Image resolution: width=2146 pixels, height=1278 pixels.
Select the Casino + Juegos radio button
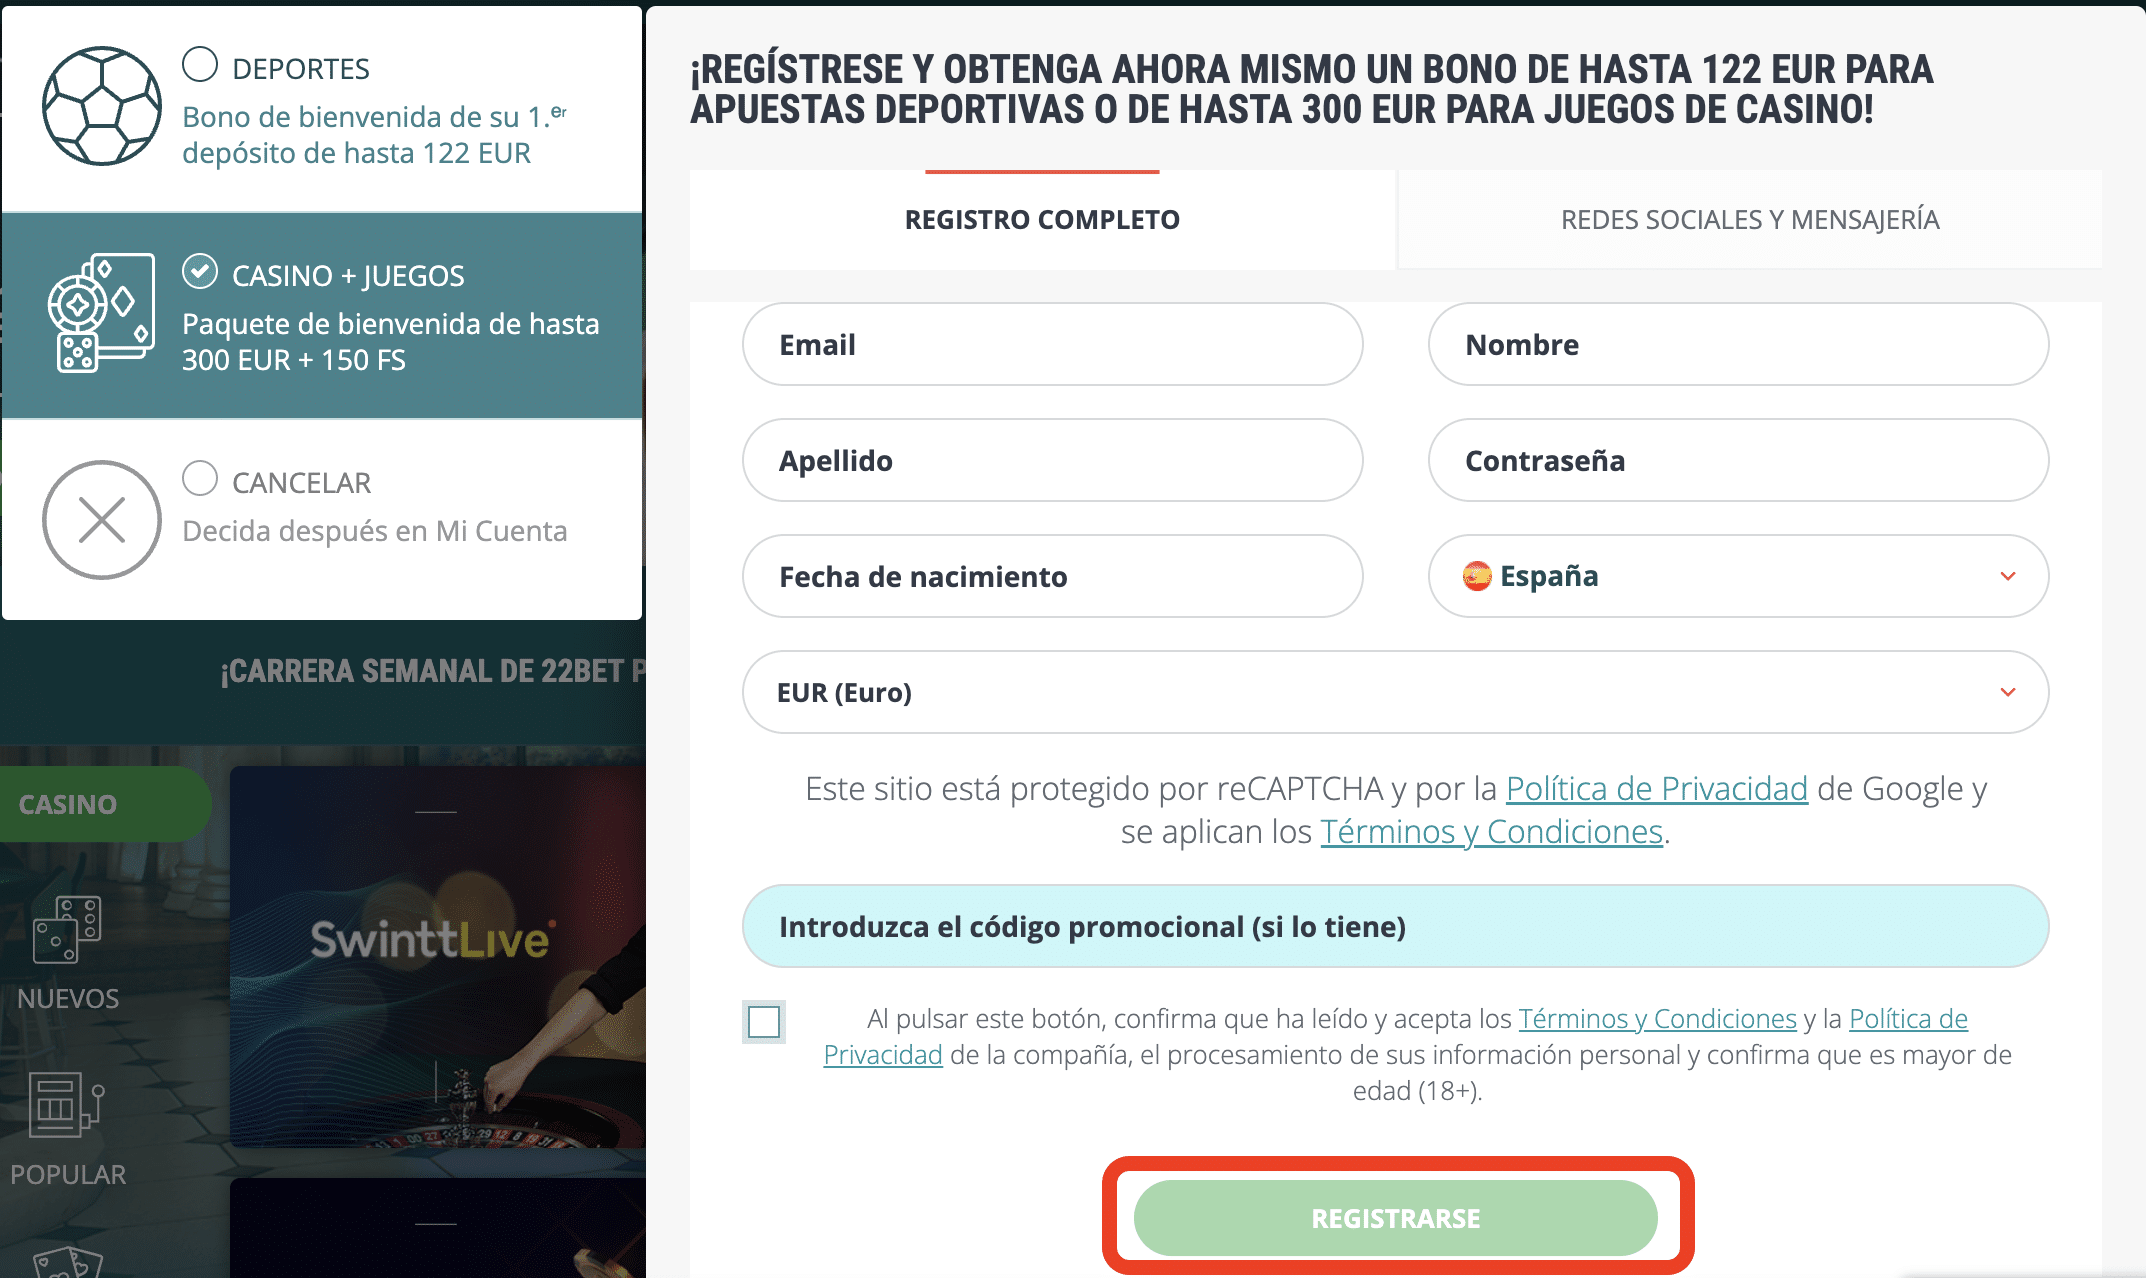click(x=200, y=271)
